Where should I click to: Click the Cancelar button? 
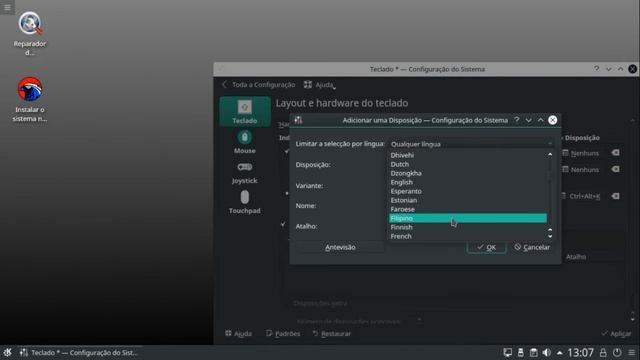click(x=532, y=247)
